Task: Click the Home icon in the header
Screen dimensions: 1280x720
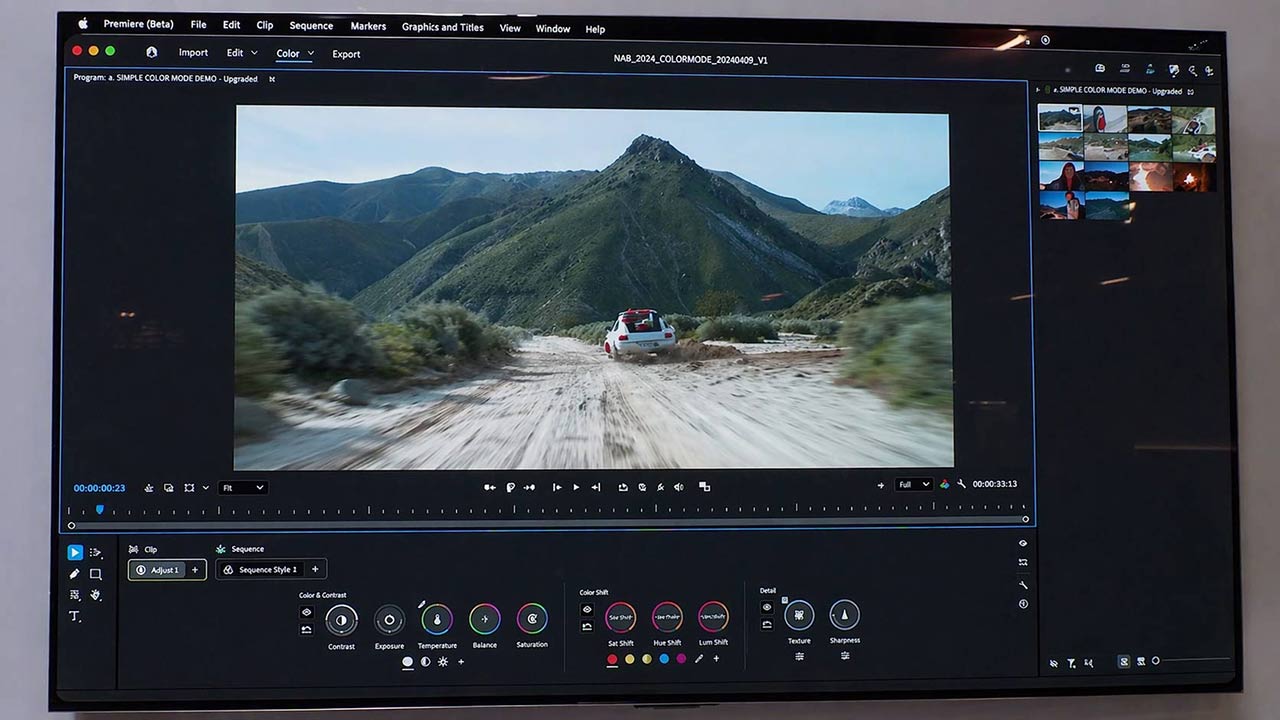Action: [x=152, y=53]
